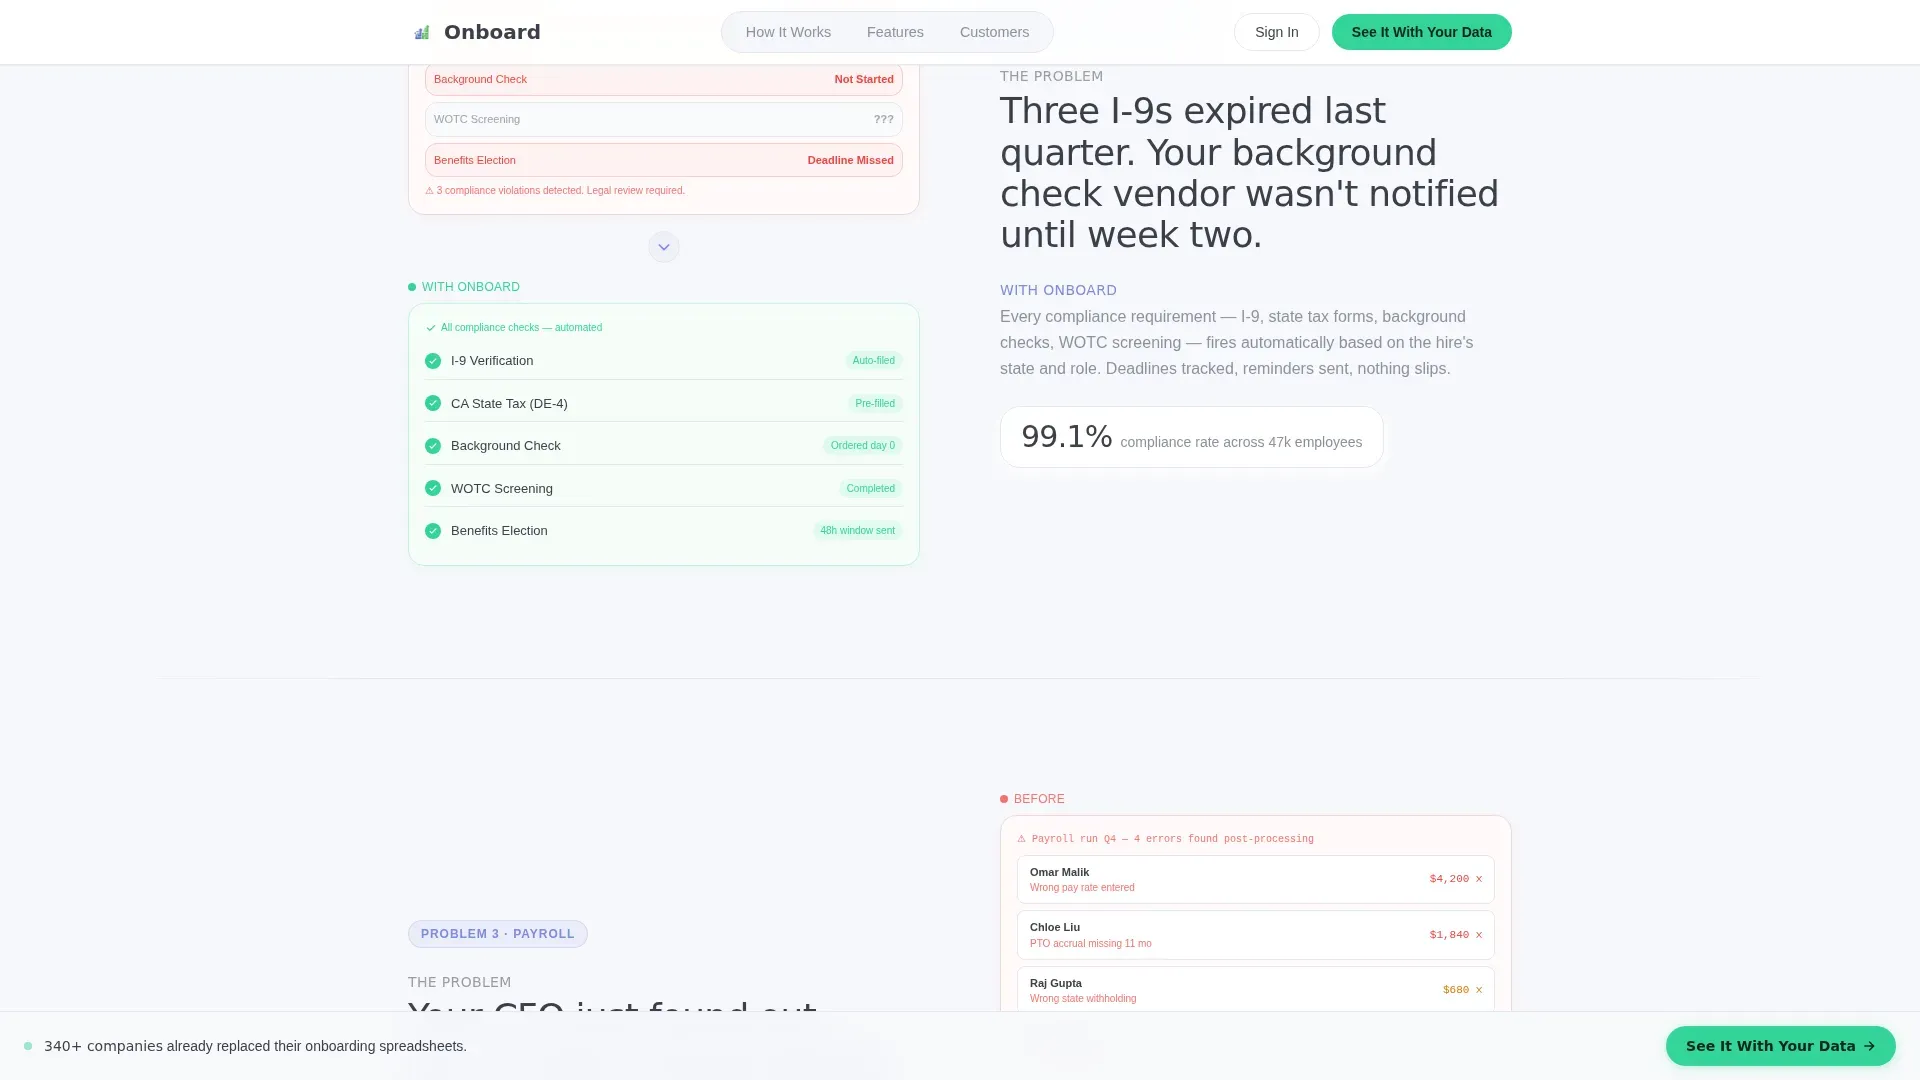
Task: Click the Deadline Missed status
Action: [x=850, y=160]
